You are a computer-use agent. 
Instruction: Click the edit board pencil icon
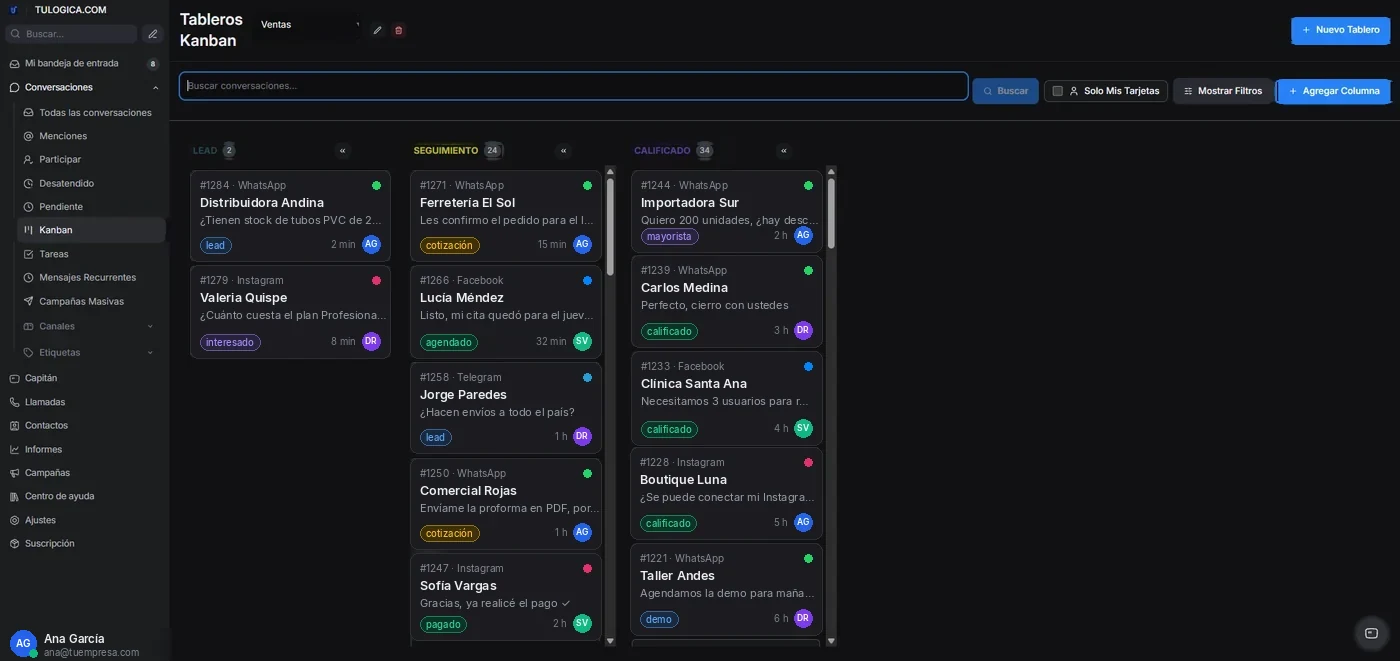coord(377,30)
